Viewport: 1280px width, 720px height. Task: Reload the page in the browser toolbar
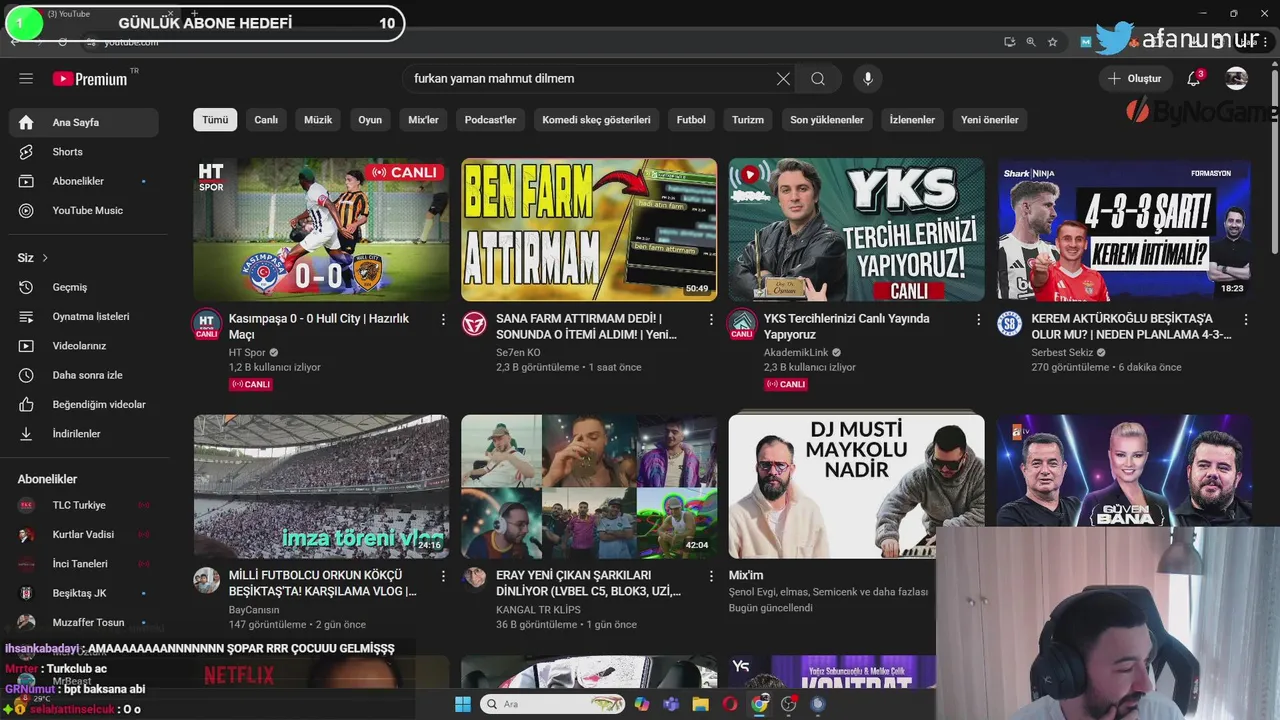tap(63, 42)
